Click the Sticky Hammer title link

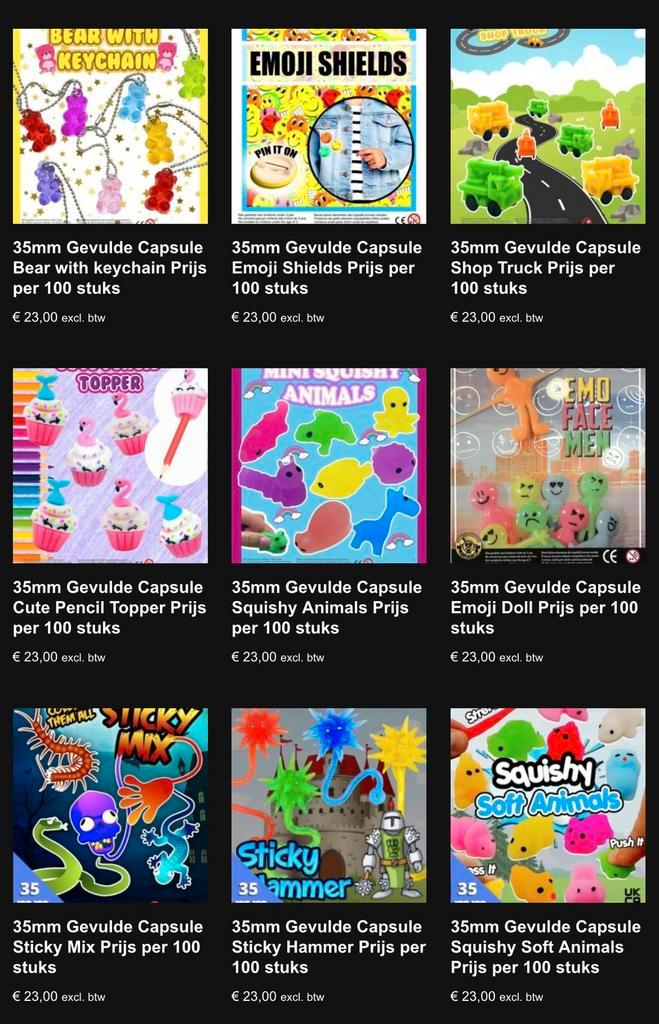[329, 947]
